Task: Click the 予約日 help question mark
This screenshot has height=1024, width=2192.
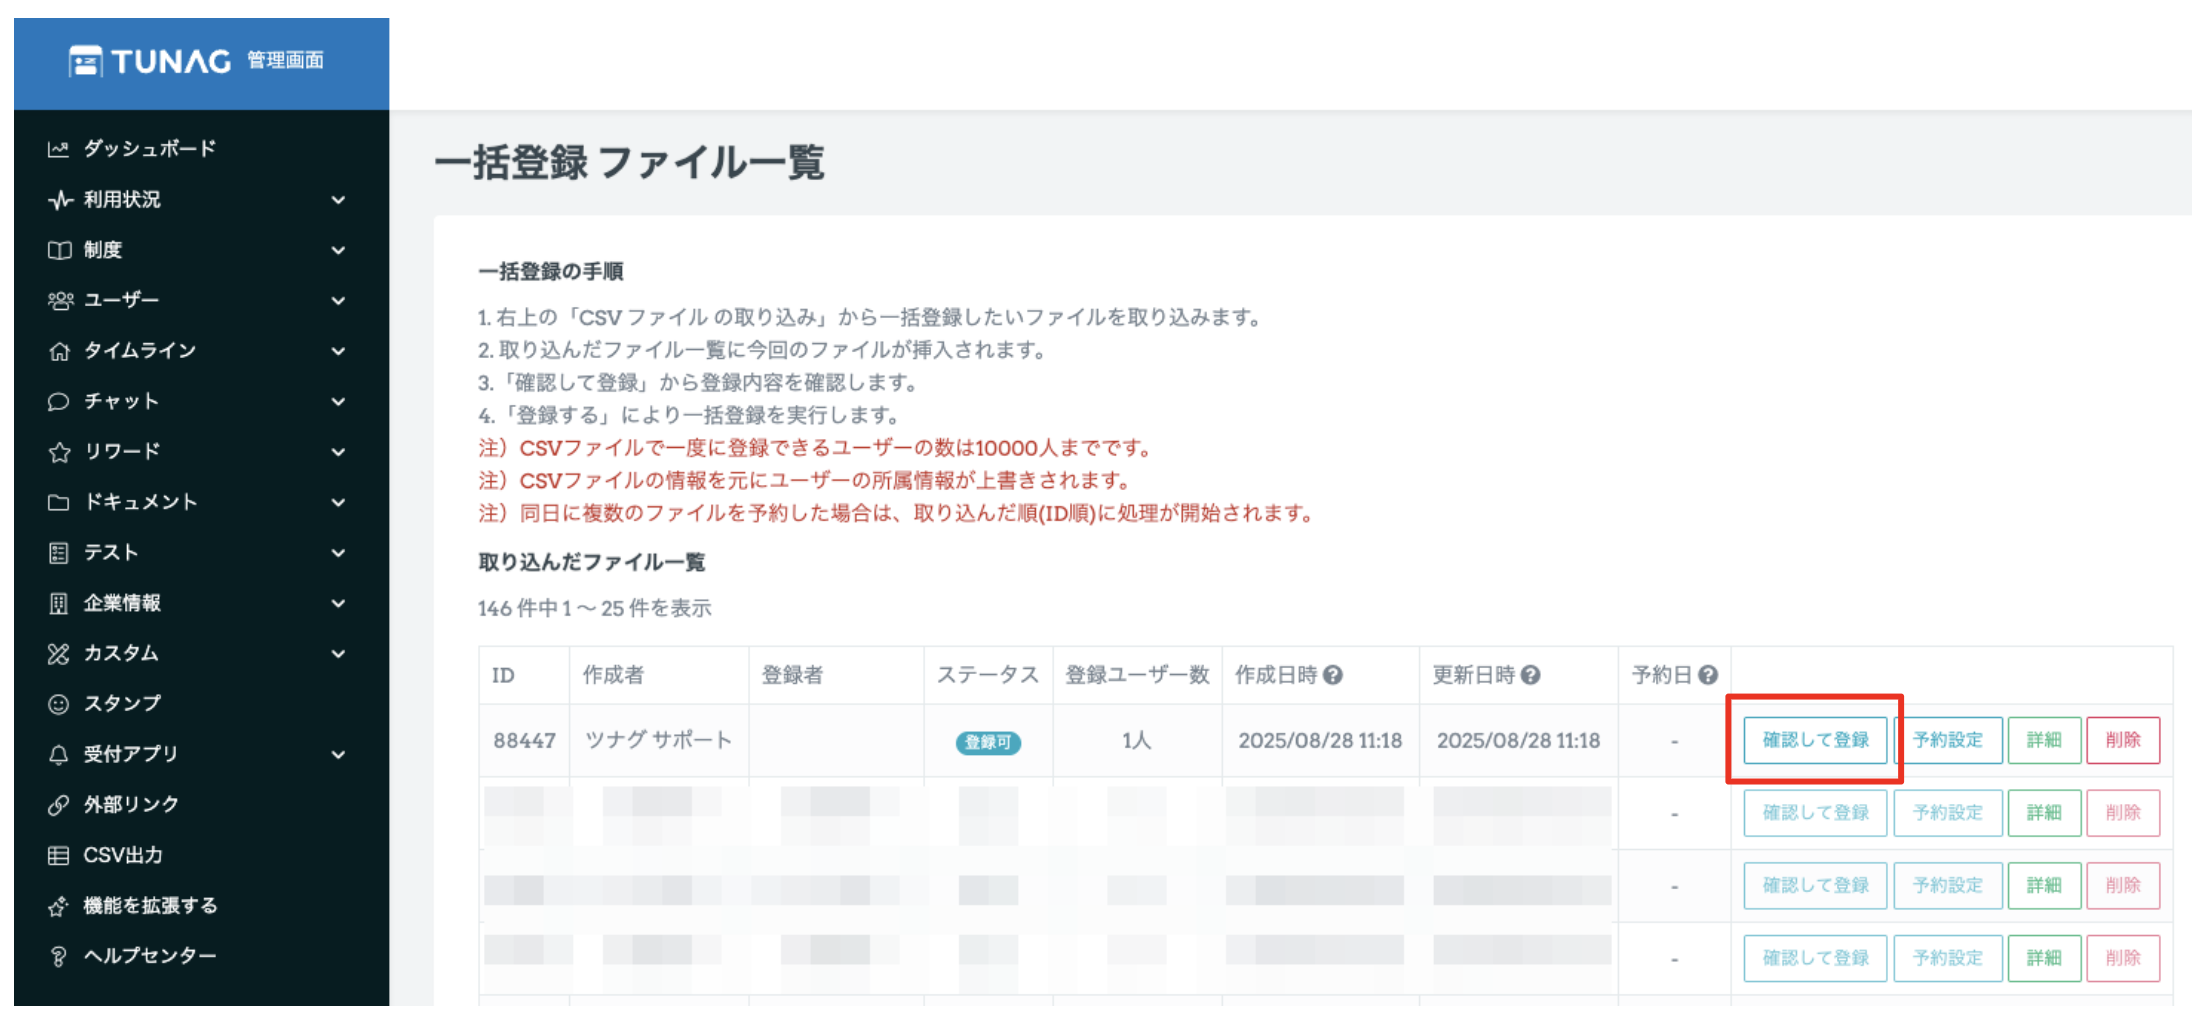Action: pos(1708,675)
